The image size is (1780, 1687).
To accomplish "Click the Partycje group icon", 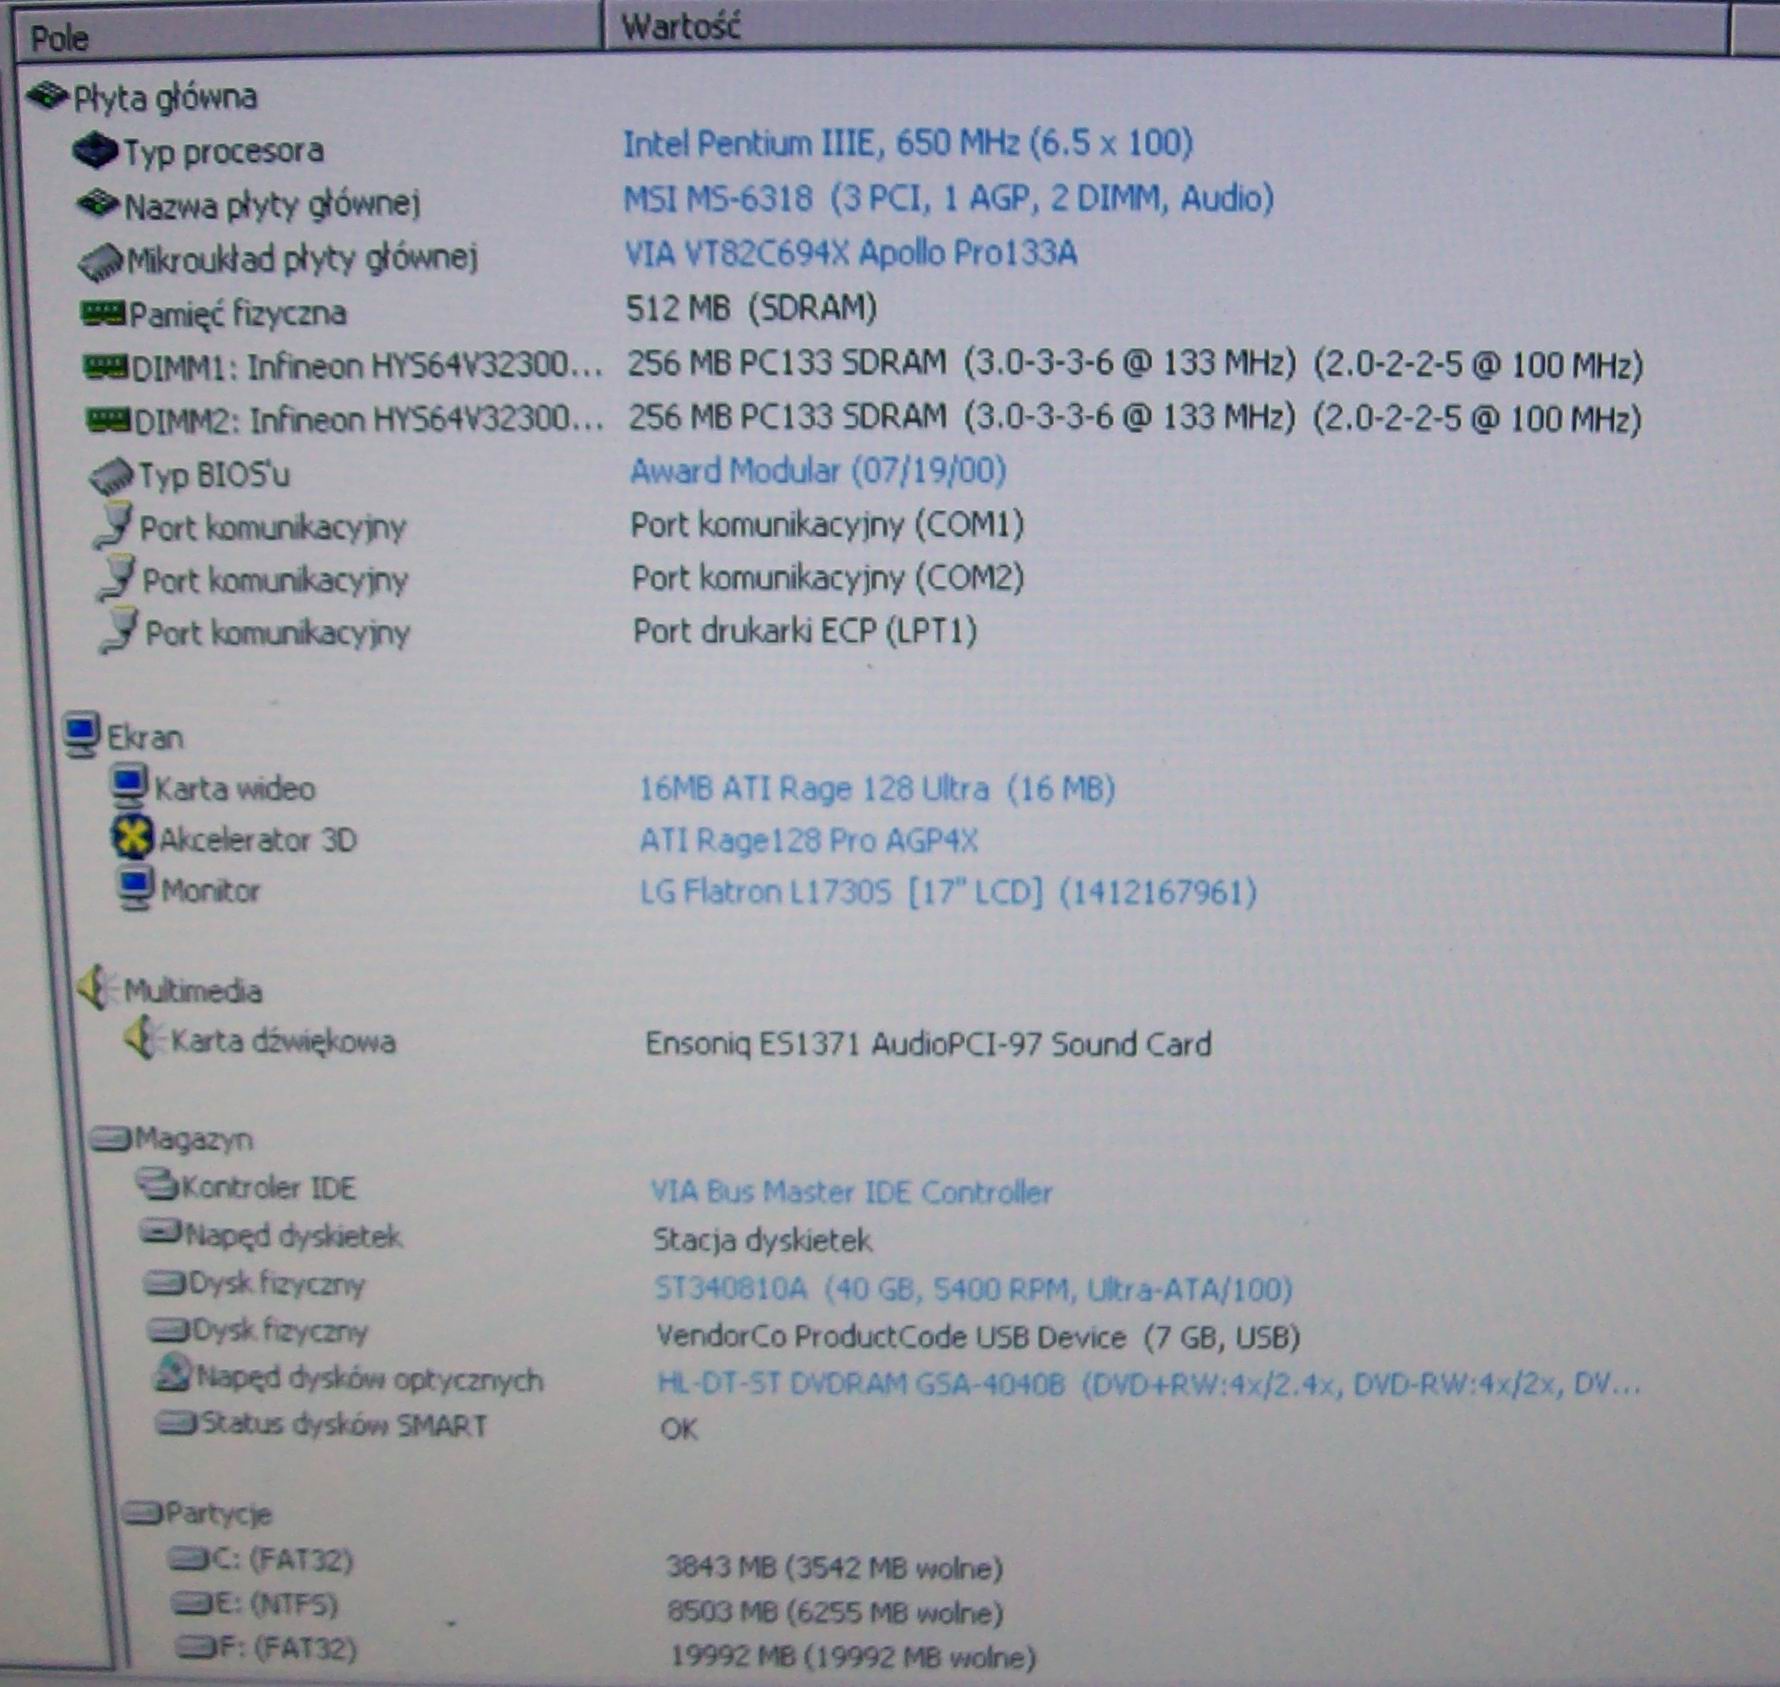I will click(142, 1513).
